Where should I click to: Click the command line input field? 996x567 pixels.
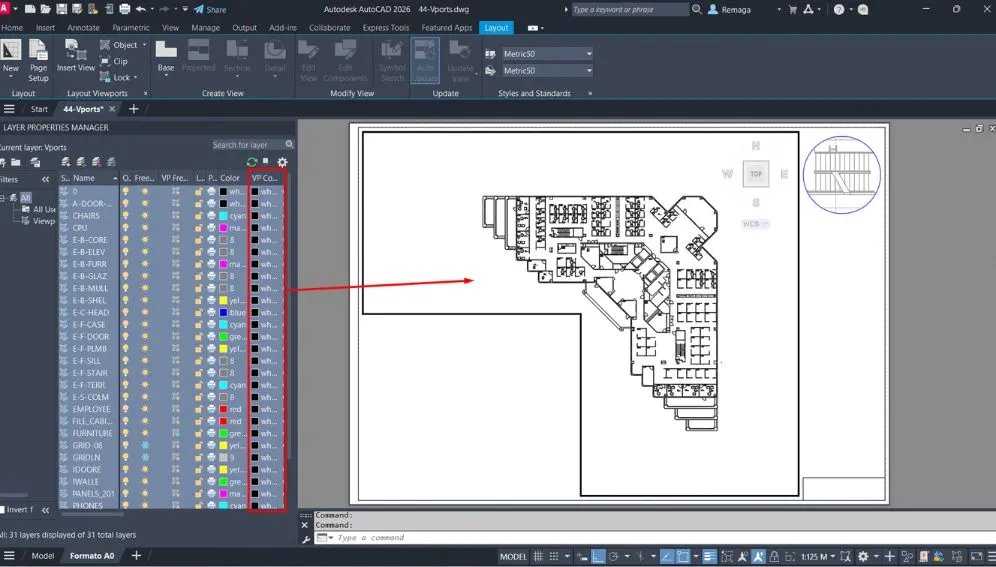[654, 537]
